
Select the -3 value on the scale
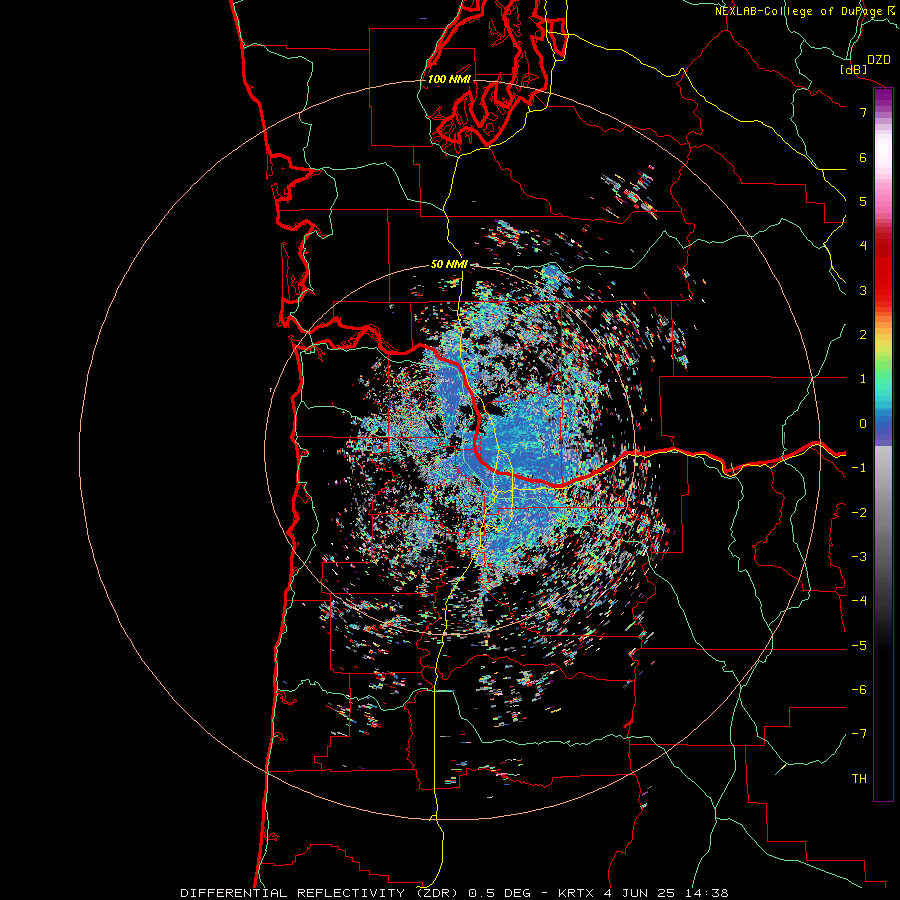[859, 557]
